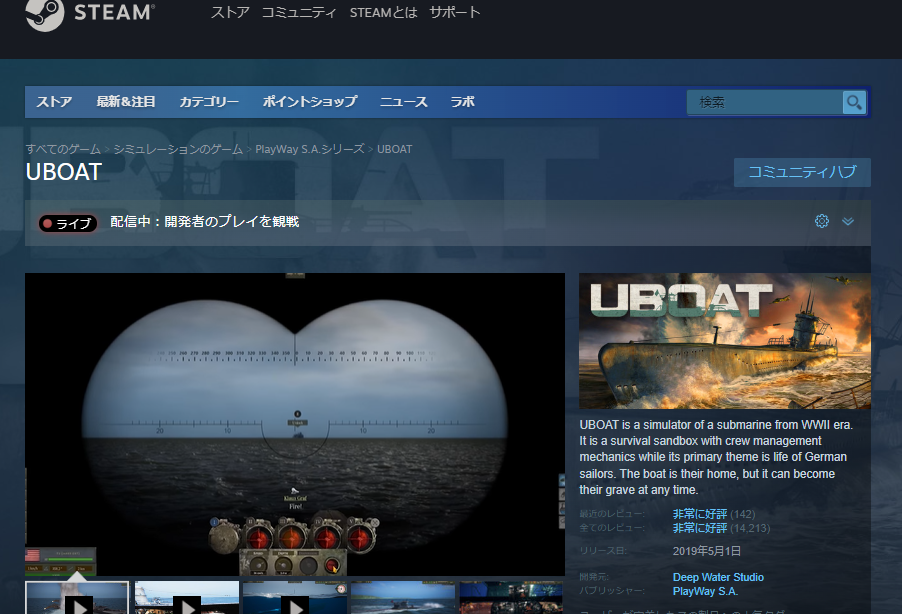Open the UBOAT header capsule image
The image size is (902, 614).
725,341
